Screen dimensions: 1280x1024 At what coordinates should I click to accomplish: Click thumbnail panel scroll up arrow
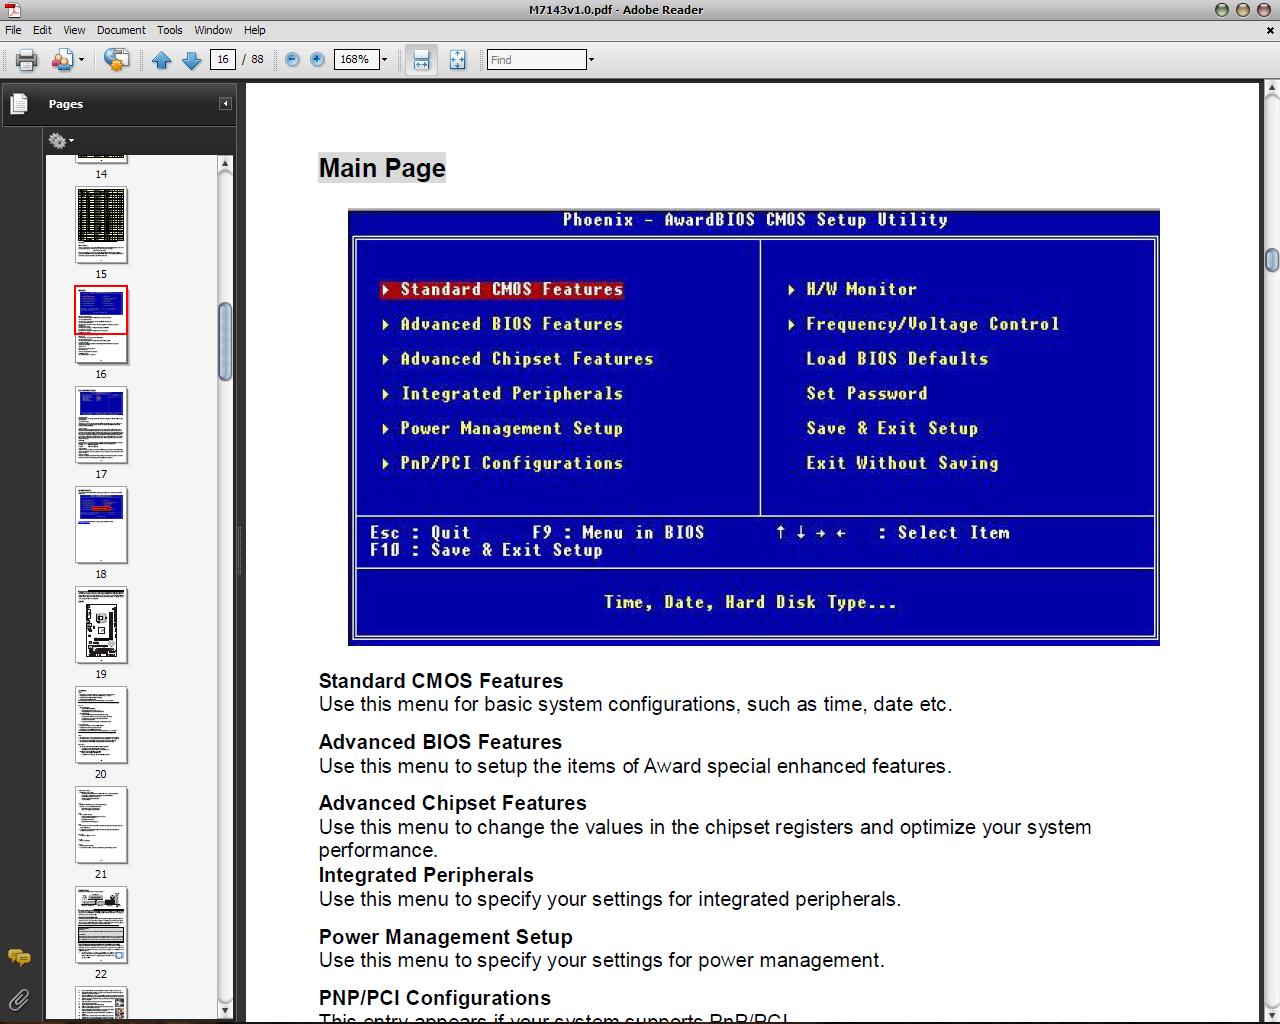[225, 163]
